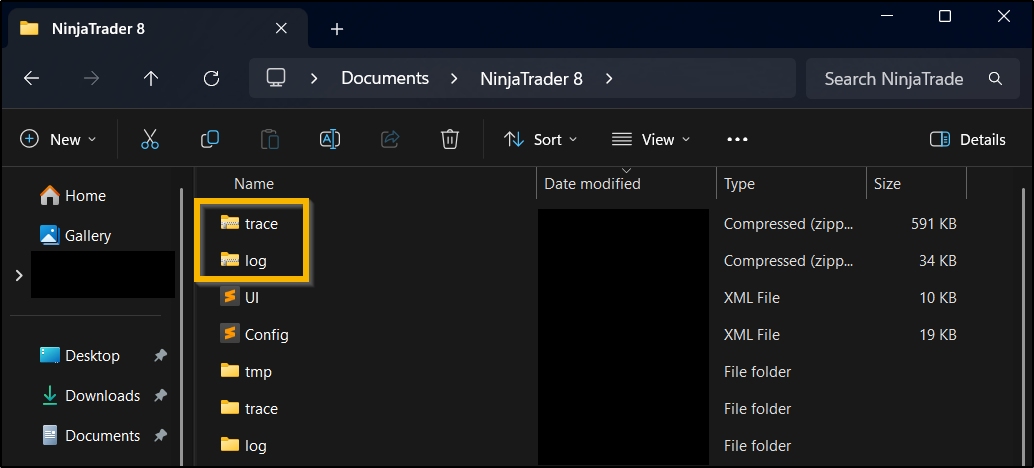The width and height of the screenshot is (1034, 468).
Task: Sort by Date modified column header
Action: (x=592, y=184)
